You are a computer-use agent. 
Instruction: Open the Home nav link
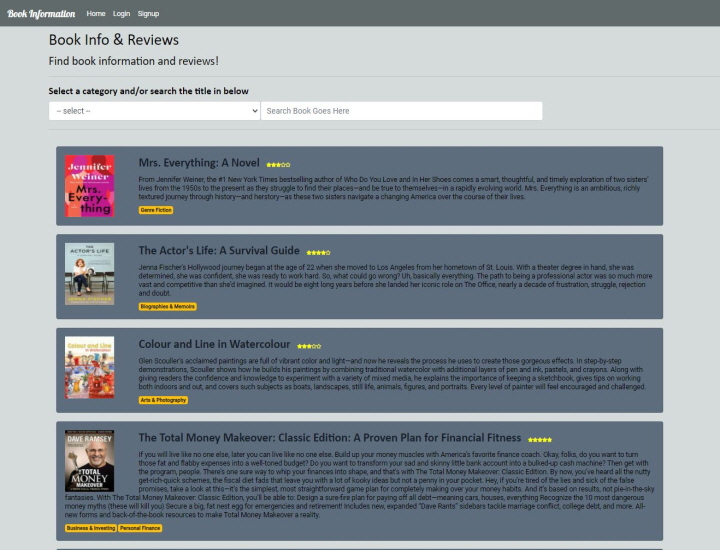point(96,14)
